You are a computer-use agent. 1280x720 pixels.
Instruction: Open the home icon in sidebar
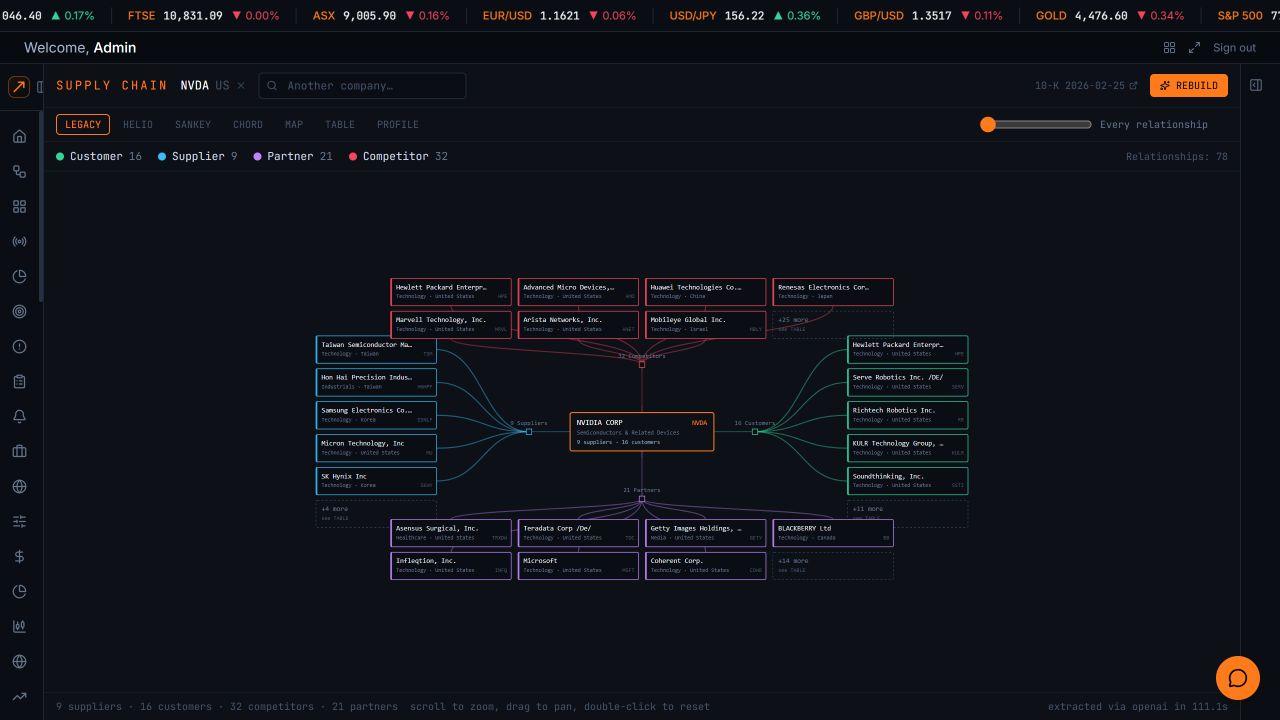coord(19,136)
